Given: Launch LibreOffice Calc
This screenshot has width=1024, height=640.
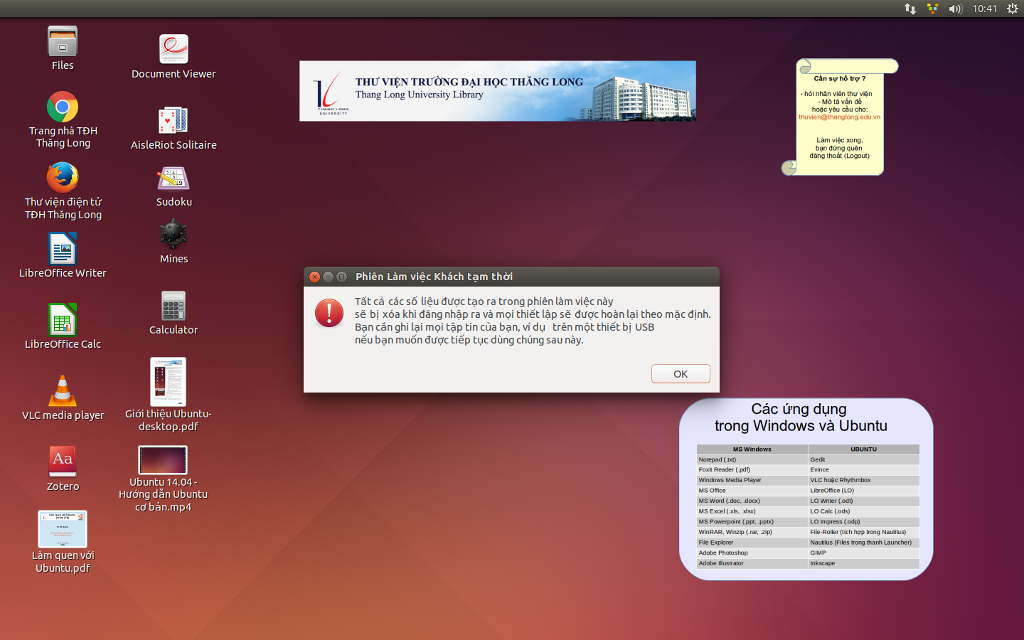Looking at the screenshot, I should tap(63, 320).
